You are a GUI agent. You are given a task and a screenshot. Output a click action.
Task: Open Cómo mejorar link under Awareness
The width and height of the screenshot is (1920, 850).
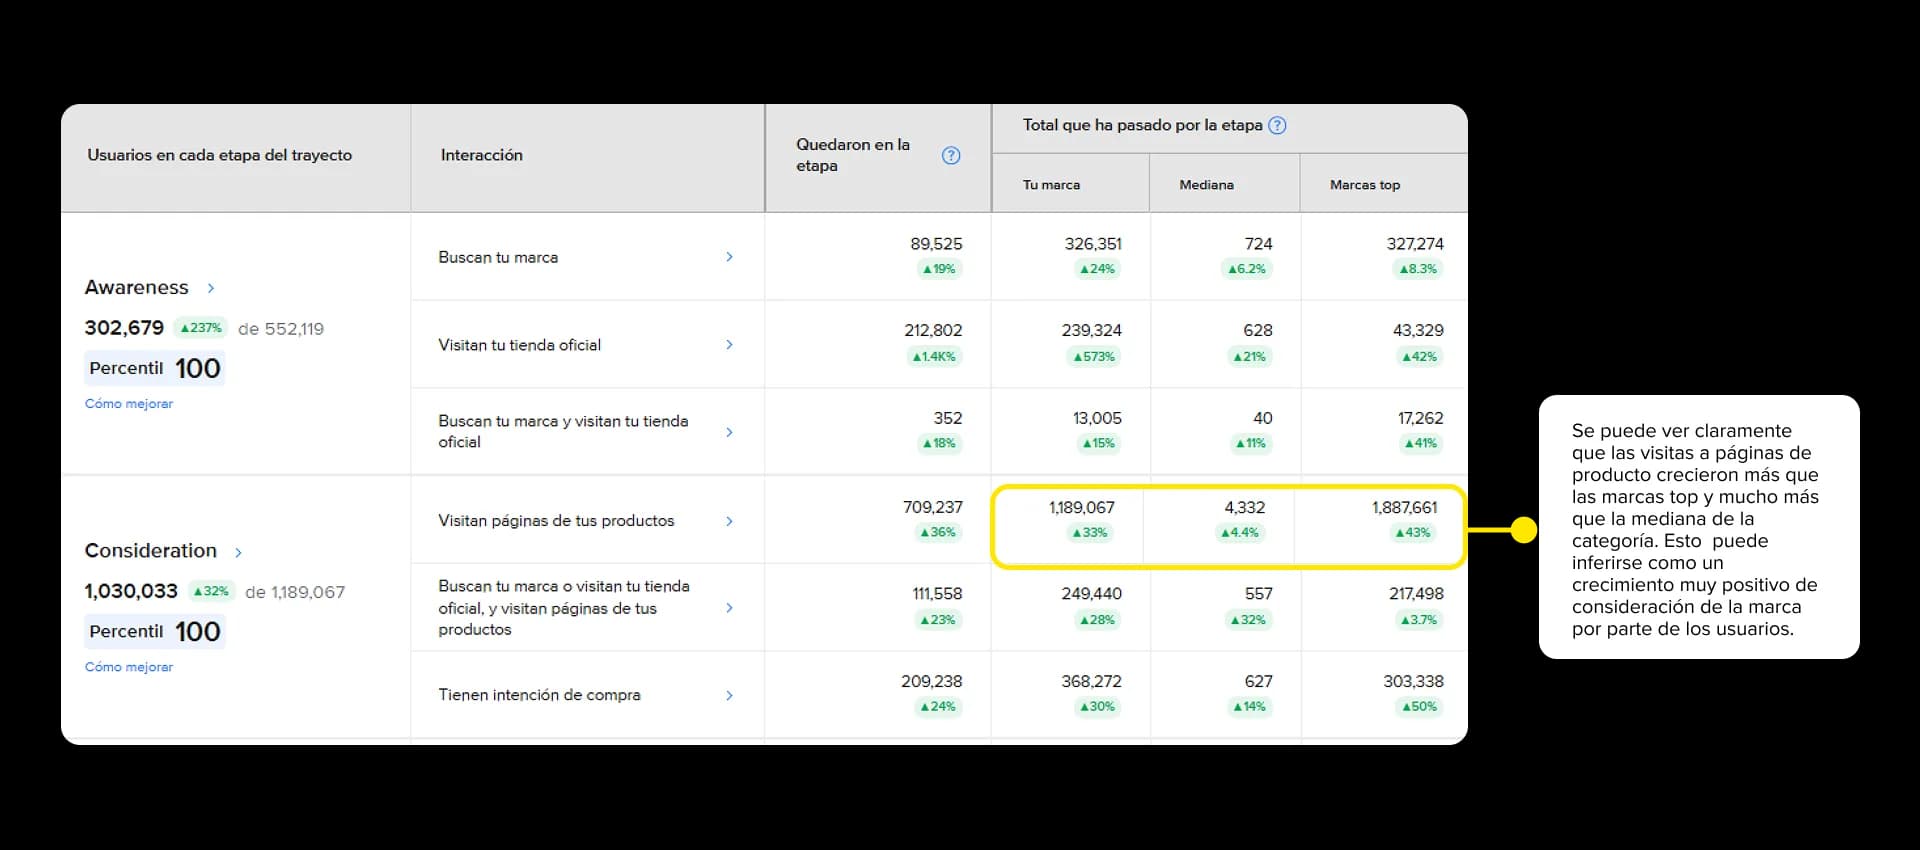(x=129, y=404)
